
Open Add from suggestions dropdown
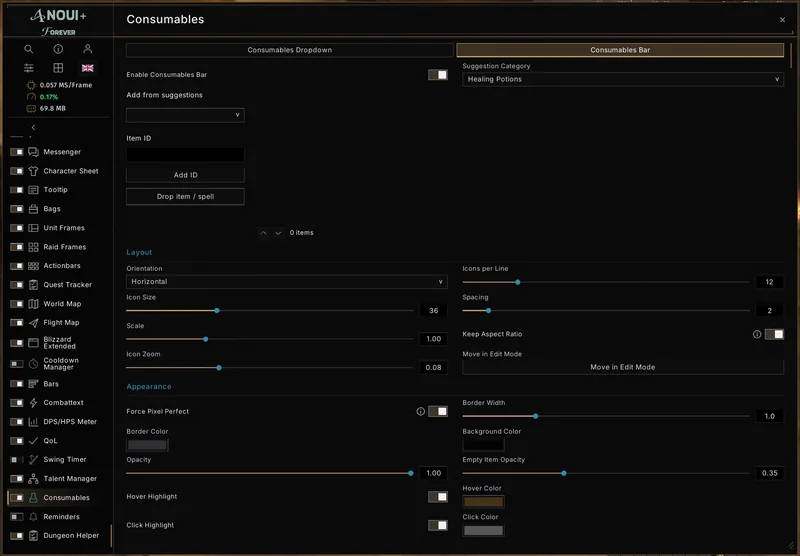pyautogui.click(x=185, y=115)
